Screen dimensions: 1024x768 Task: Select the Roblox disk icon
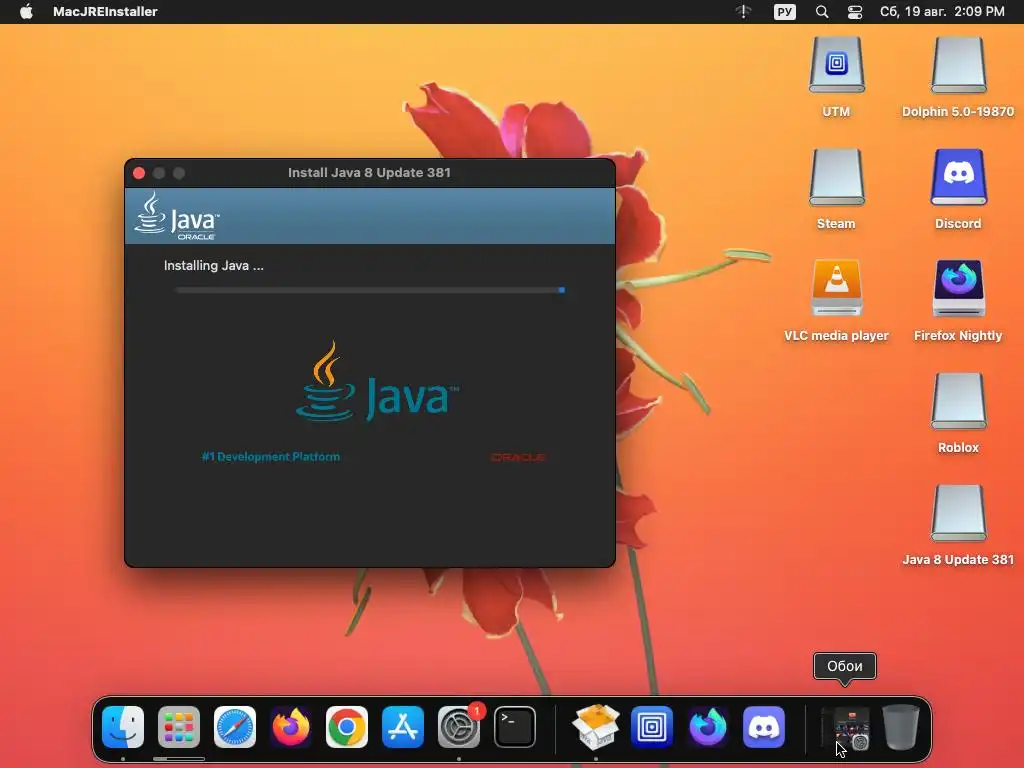[x=958, y=400]
